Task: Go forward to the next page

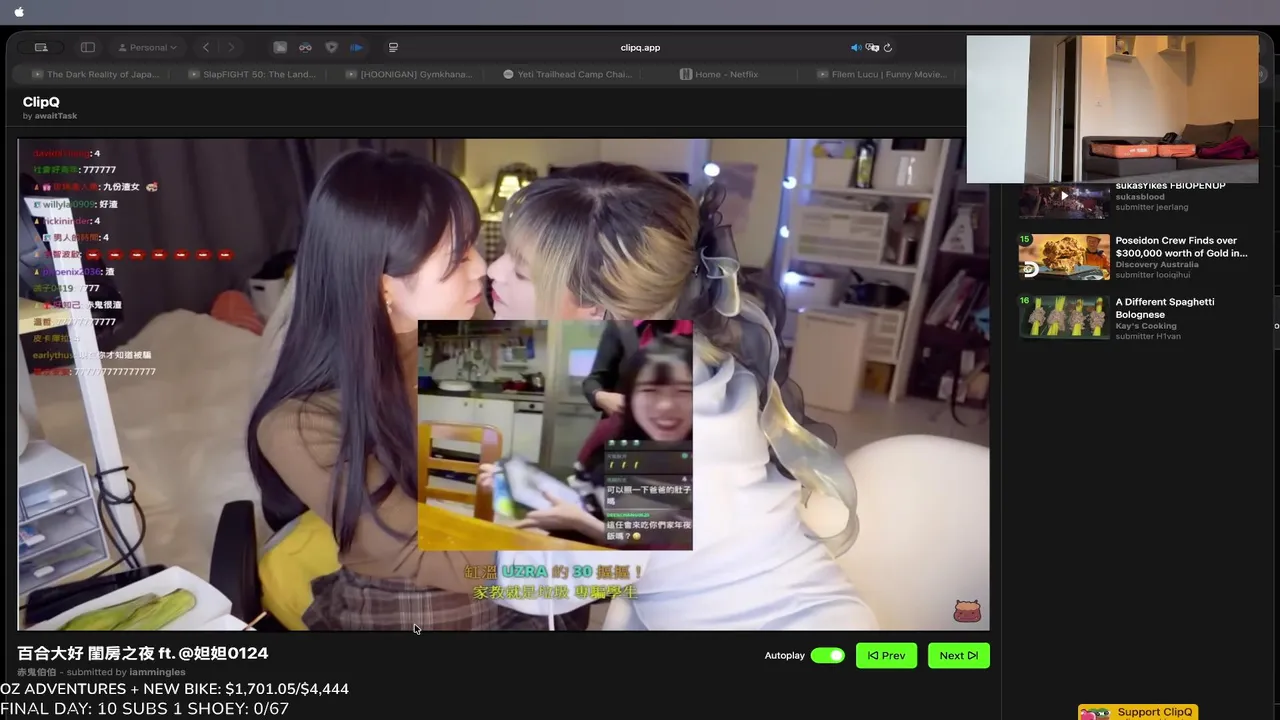Action: pos(231,47)
